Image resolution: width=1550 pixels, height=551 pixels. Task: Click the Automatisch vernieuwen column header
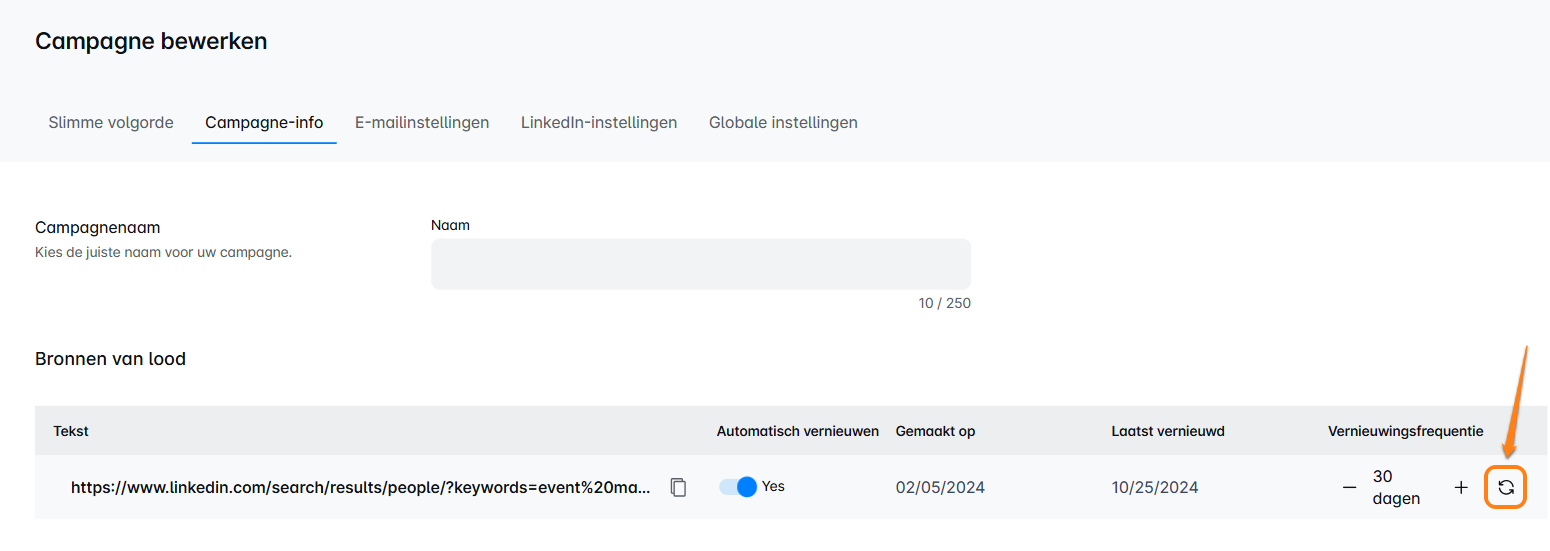[797, 431]
